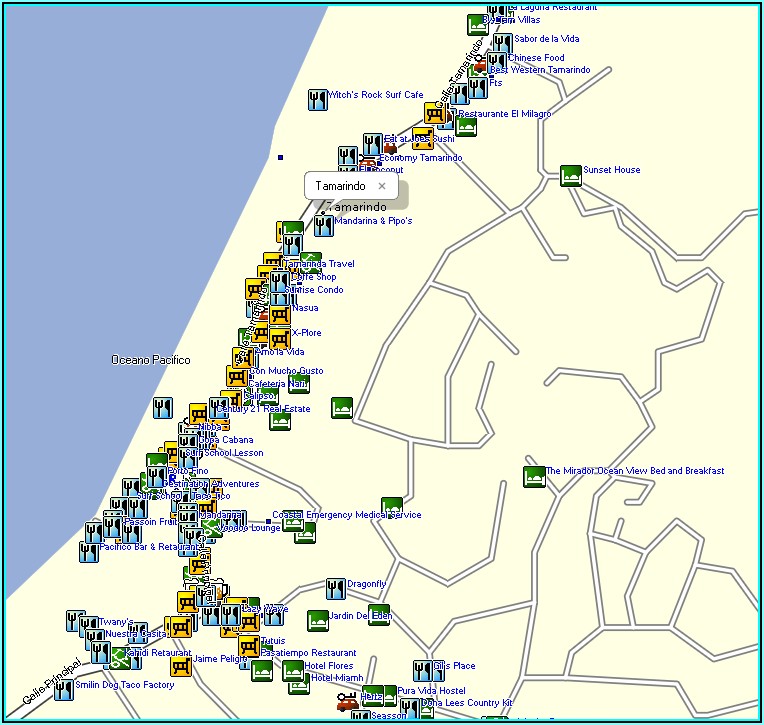
Task: Select the Sunset House lodging icon
Action: tap(571, 175)
